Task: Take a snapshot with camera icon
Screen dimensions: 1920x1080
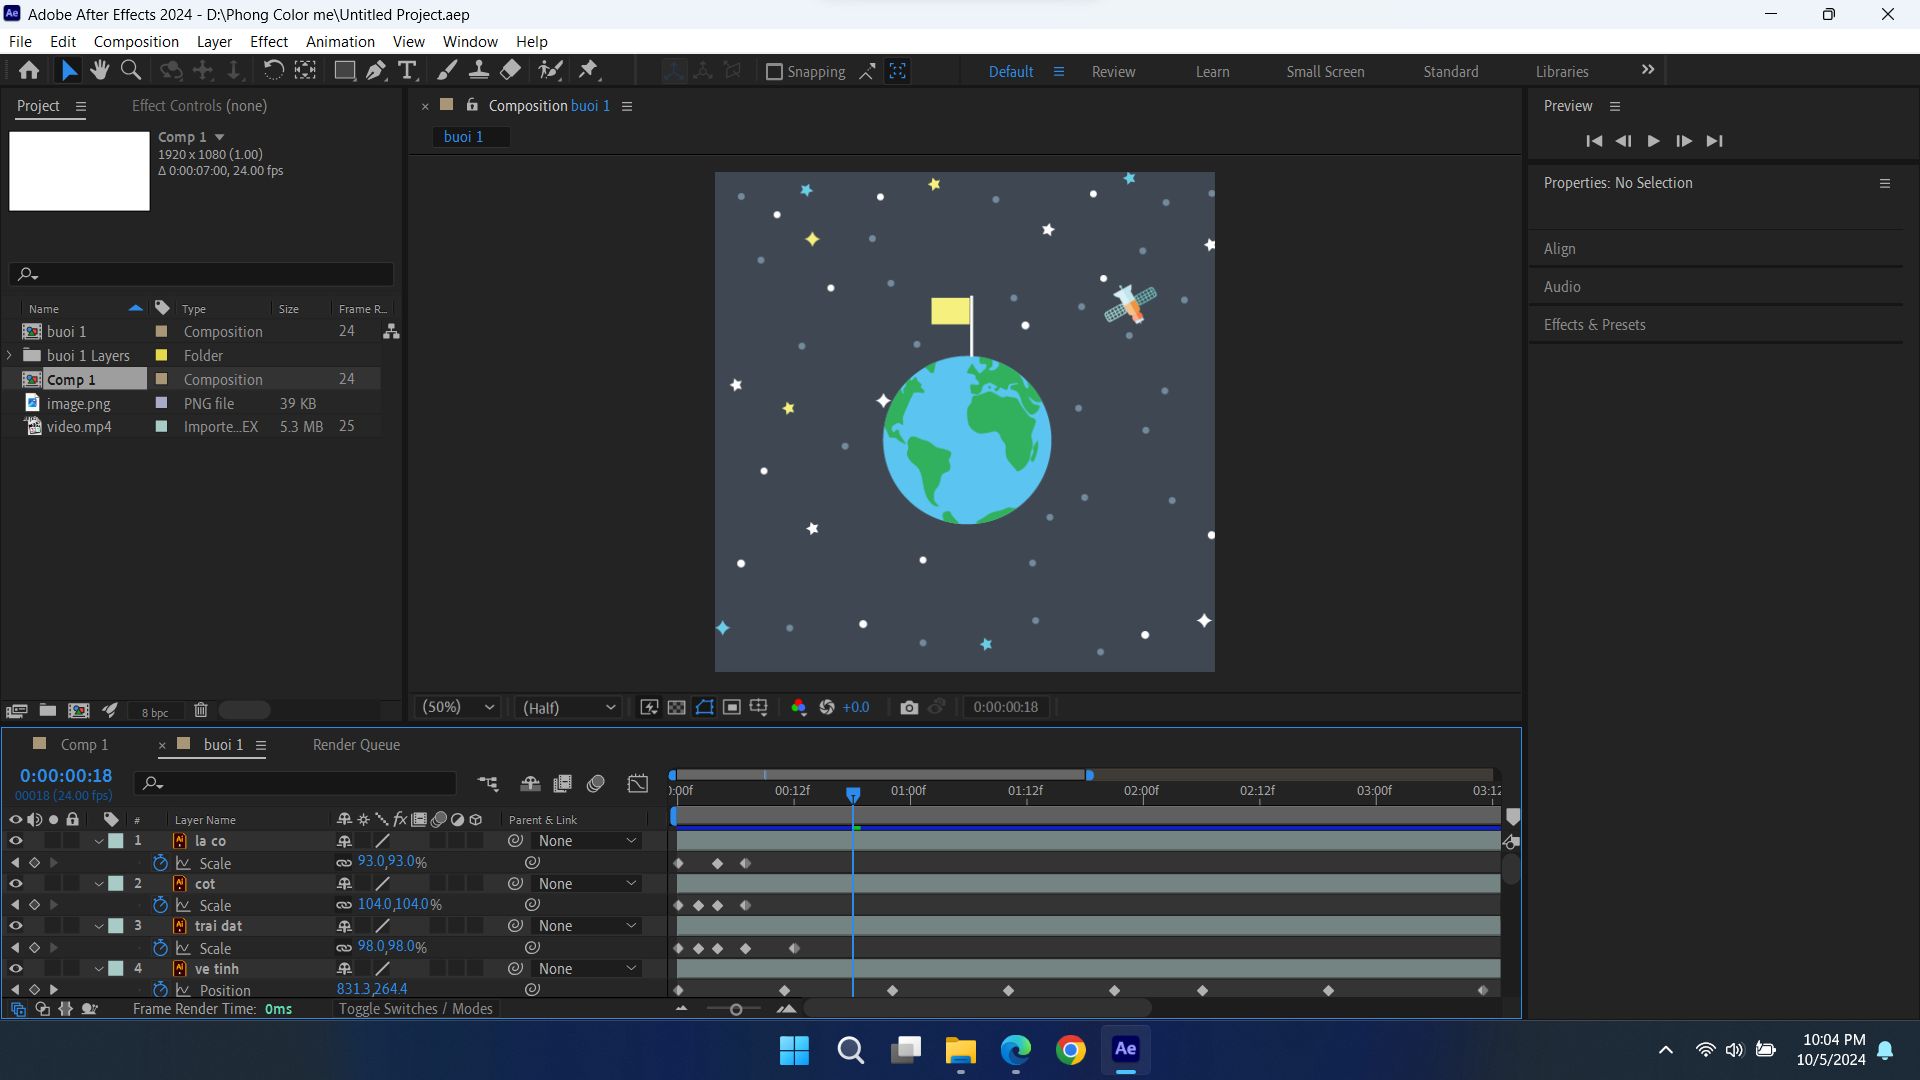Action: coord(909,707)
